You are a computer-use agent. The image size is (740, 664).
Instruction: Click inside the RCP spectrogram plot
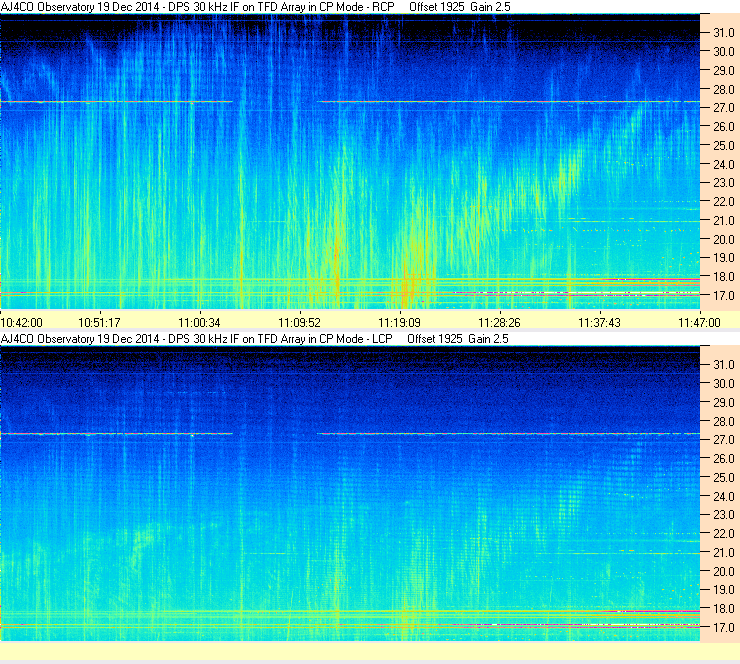coord(350,161)
